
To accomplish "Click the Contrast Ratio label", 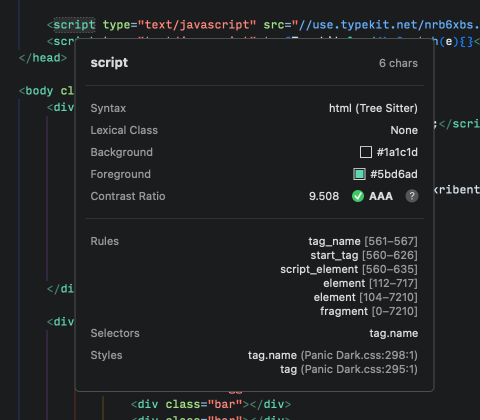I will pos(128,196).
